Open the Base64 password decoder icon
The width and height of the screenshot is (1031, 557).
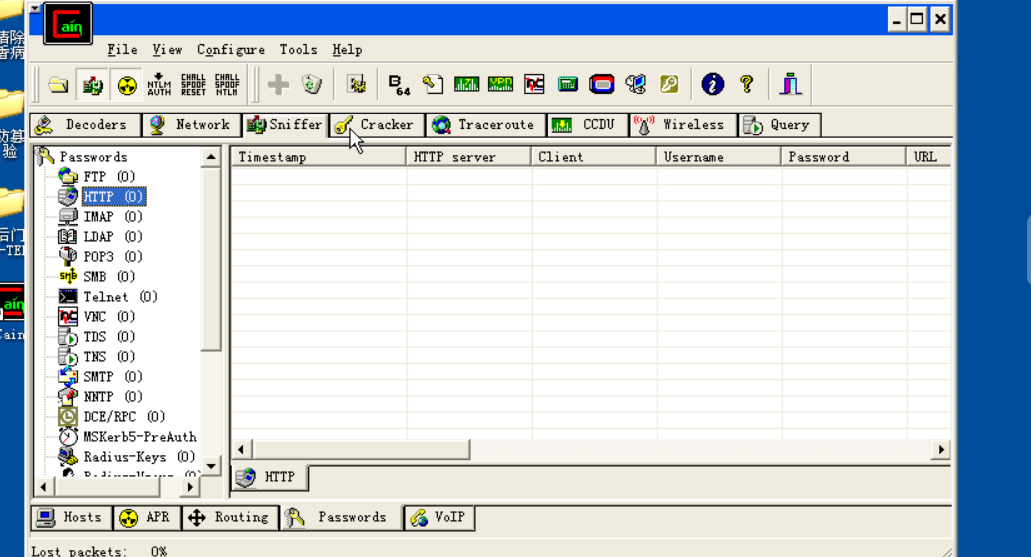point(399,84)
